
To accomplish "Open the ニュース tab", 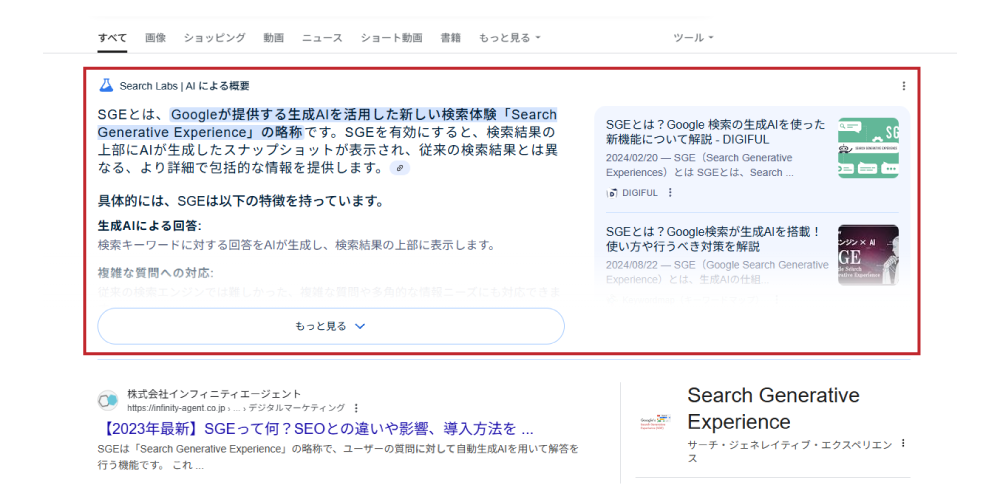I will [322, 38].
